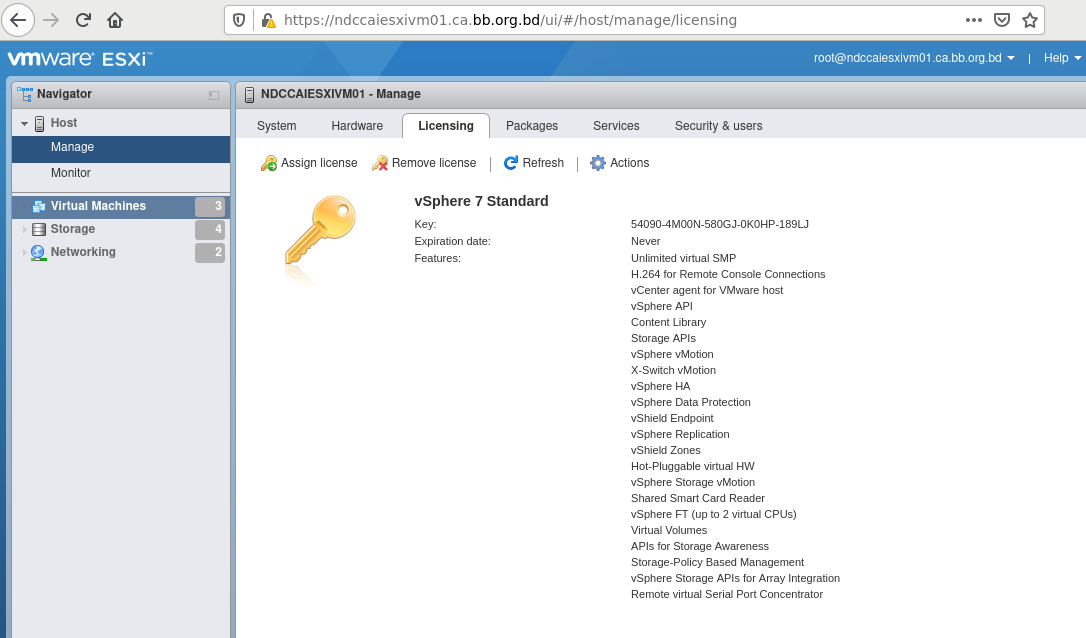Click the tracking protection shield icon
The width and height of the screenshot is (1086, 638).
click(x=239, y=20)
